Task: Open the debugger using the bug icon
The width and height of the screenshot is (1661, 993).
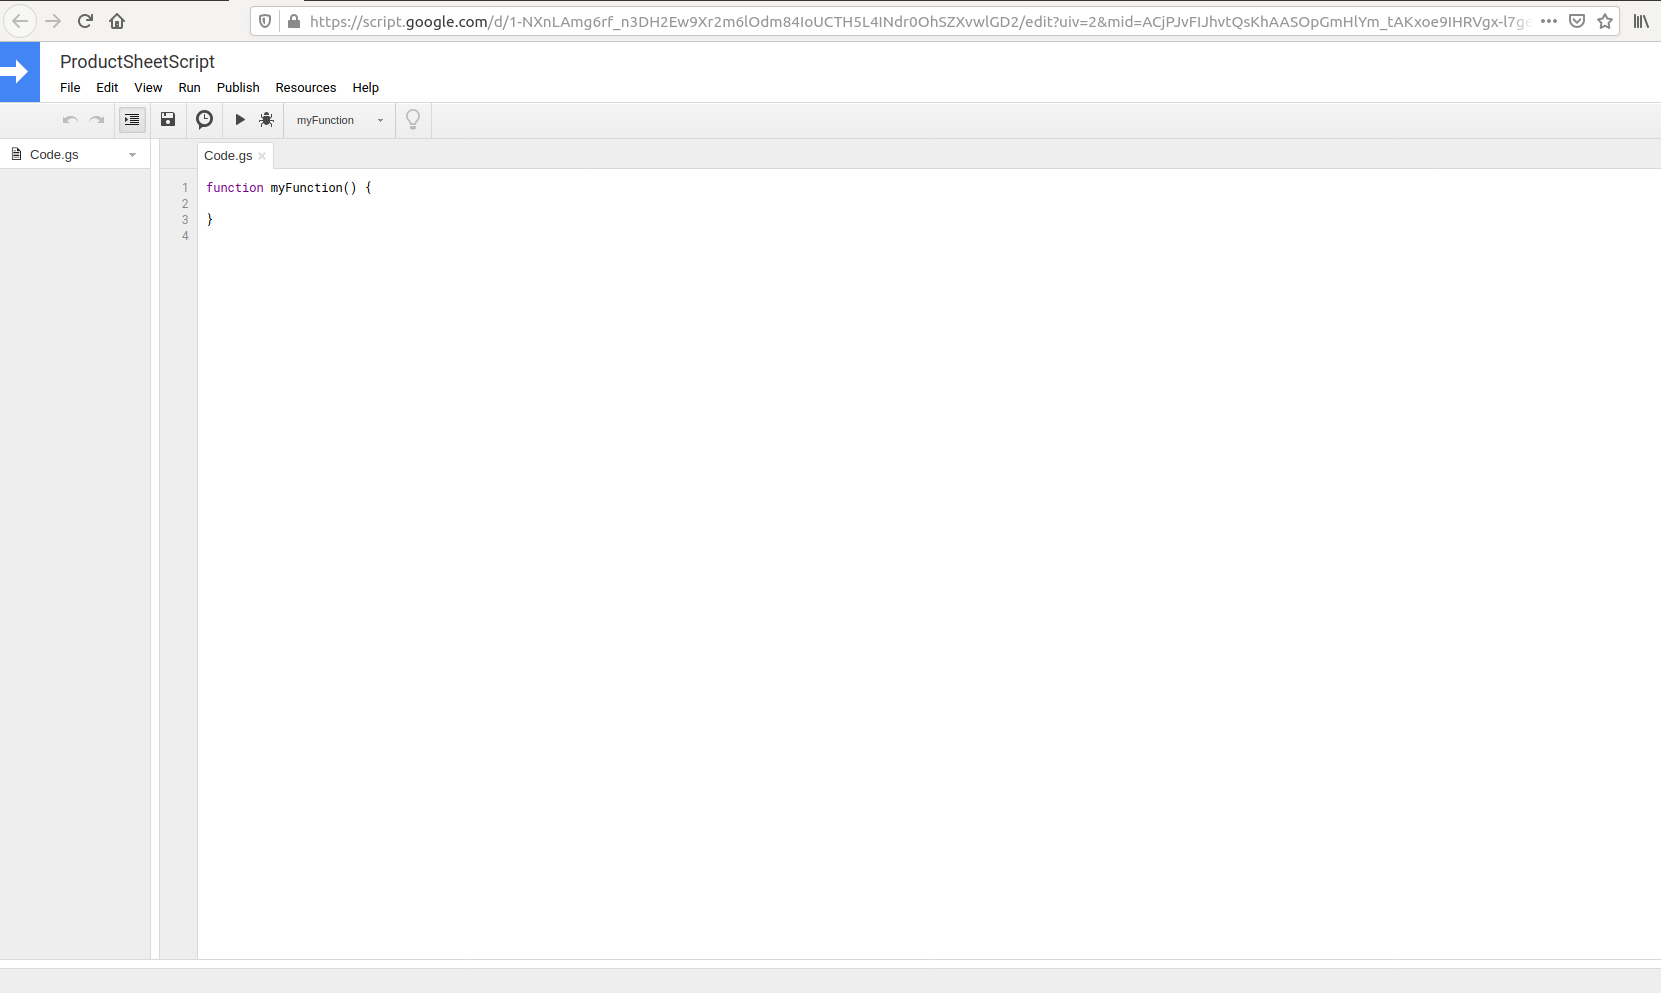Action: pyautogui.click(x=266, y=119)
